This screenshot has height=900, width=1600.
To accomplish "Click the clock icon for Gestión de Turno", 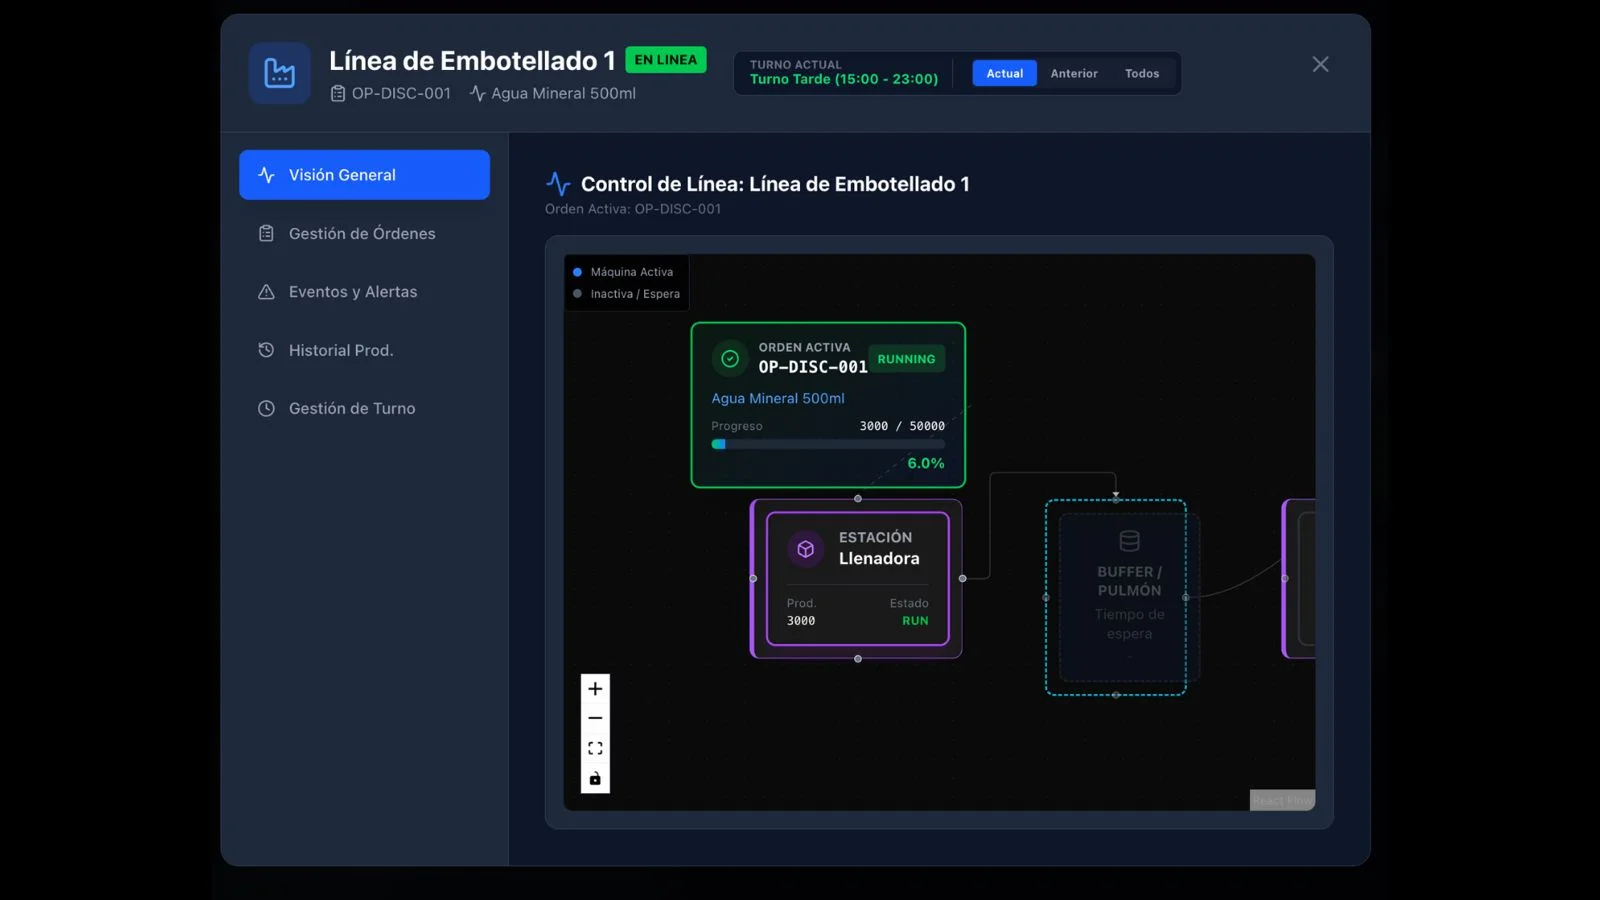I will (265, 408).
